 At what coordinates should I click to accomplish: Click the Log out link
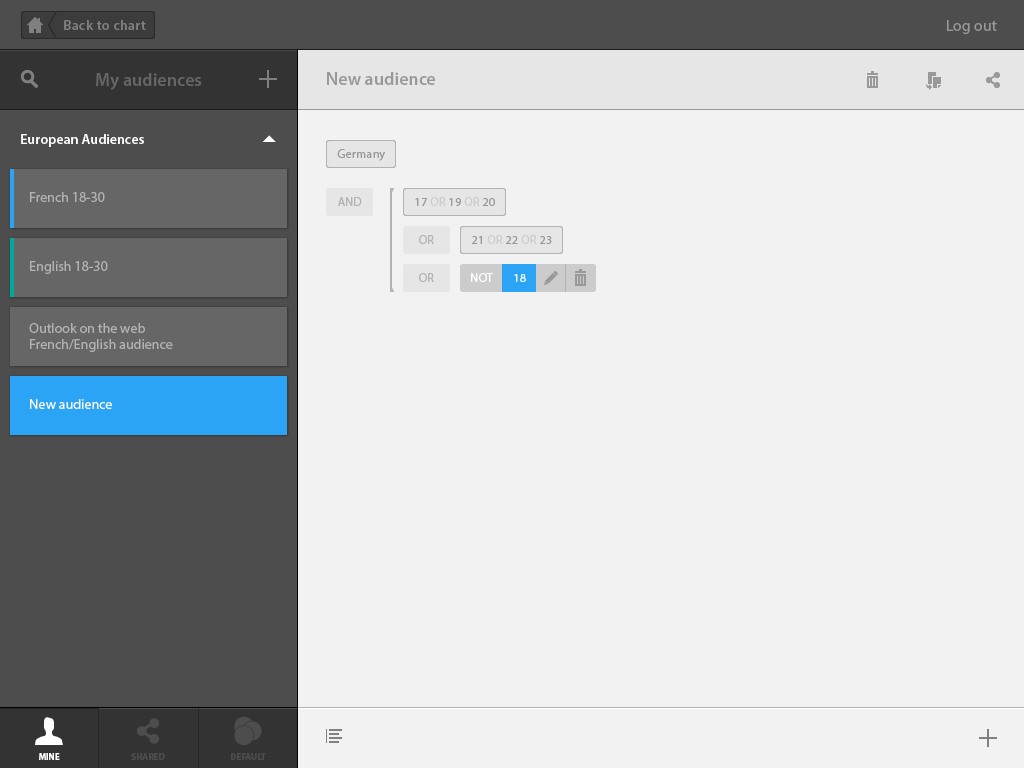point(970,25)
